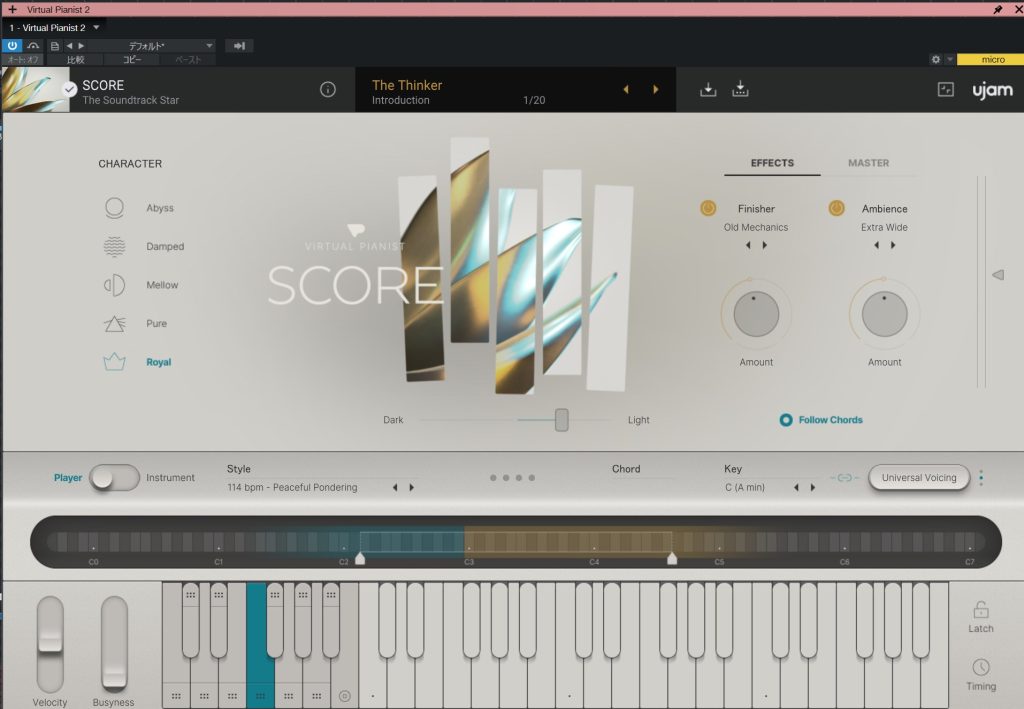Click the Latch lock icon
Screen dimensions: 1024x709
(x=980, y=610)
